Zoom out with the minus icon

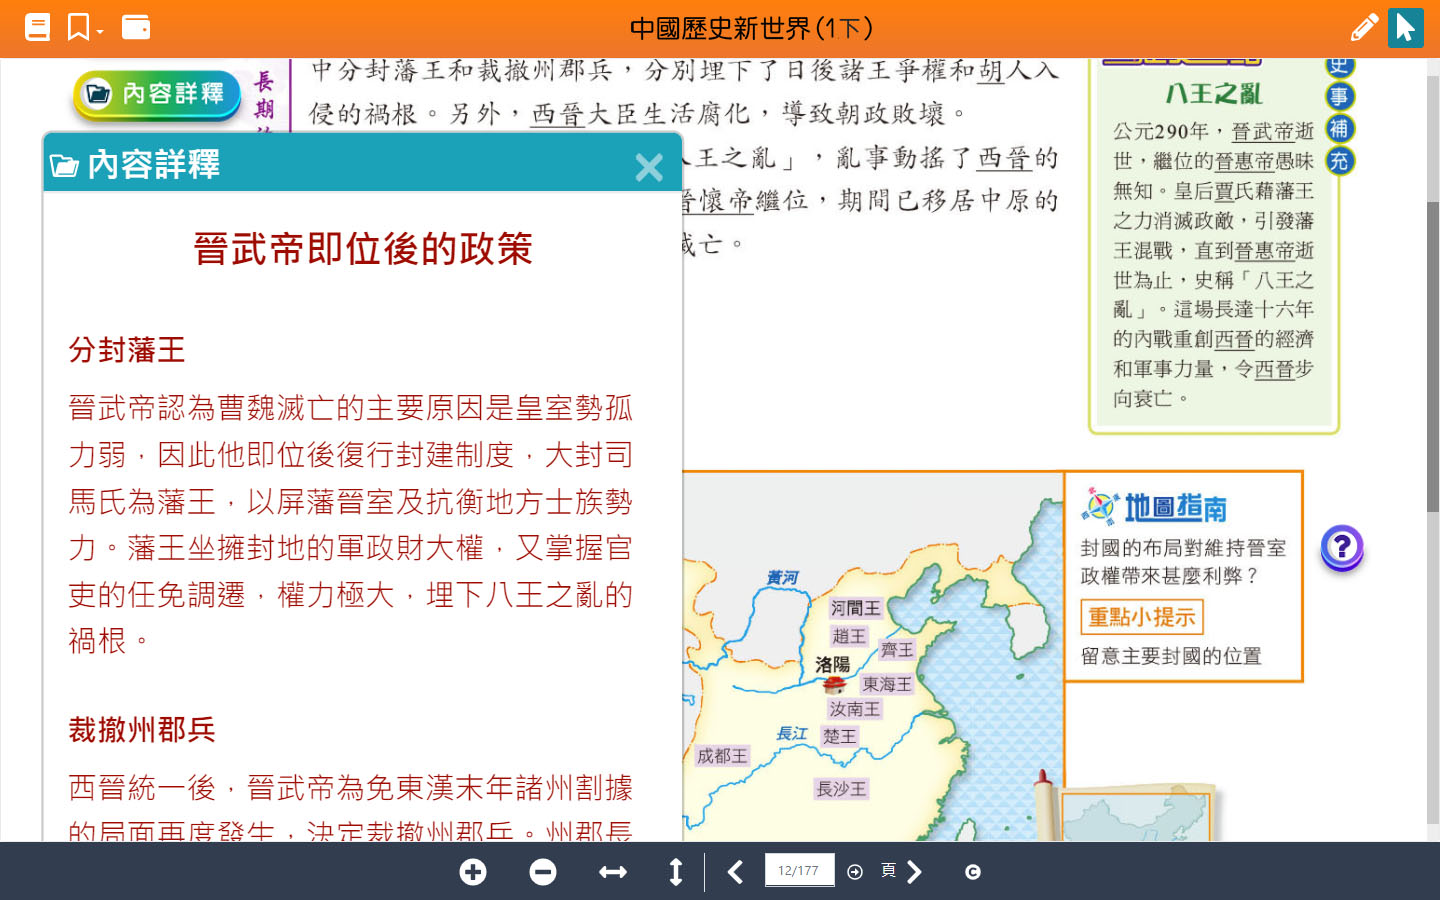(543, 872)
